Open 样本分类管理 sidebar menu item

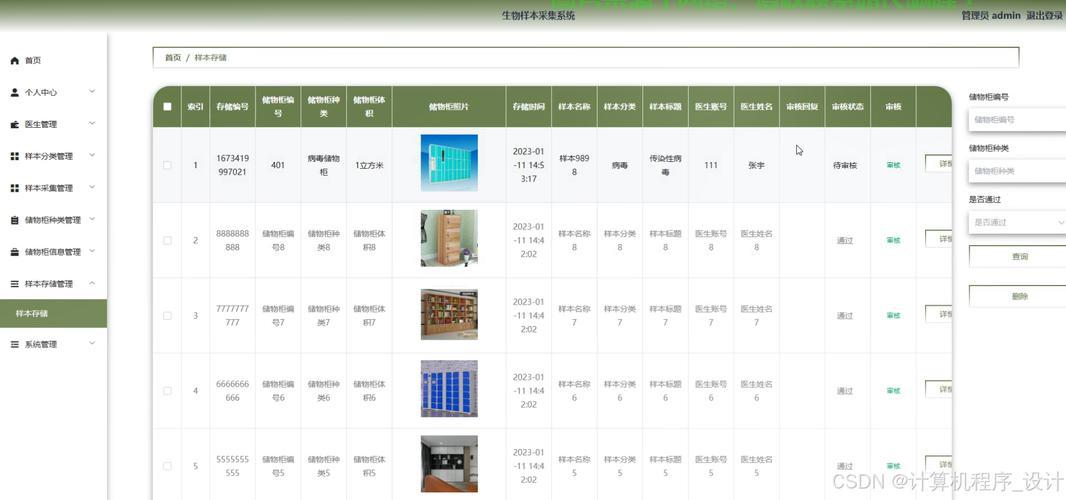coord(53,156)
